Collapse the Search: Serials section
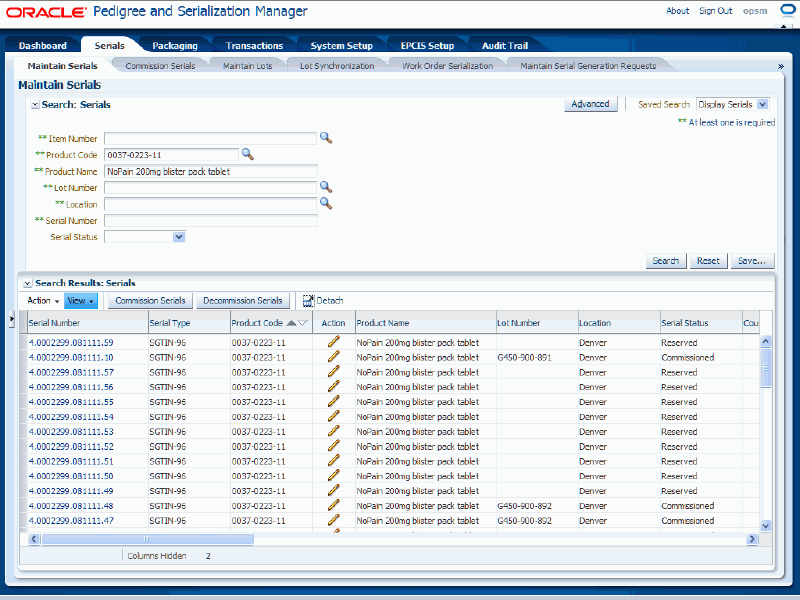Screen dimensions: 800x600 (35, 105)
